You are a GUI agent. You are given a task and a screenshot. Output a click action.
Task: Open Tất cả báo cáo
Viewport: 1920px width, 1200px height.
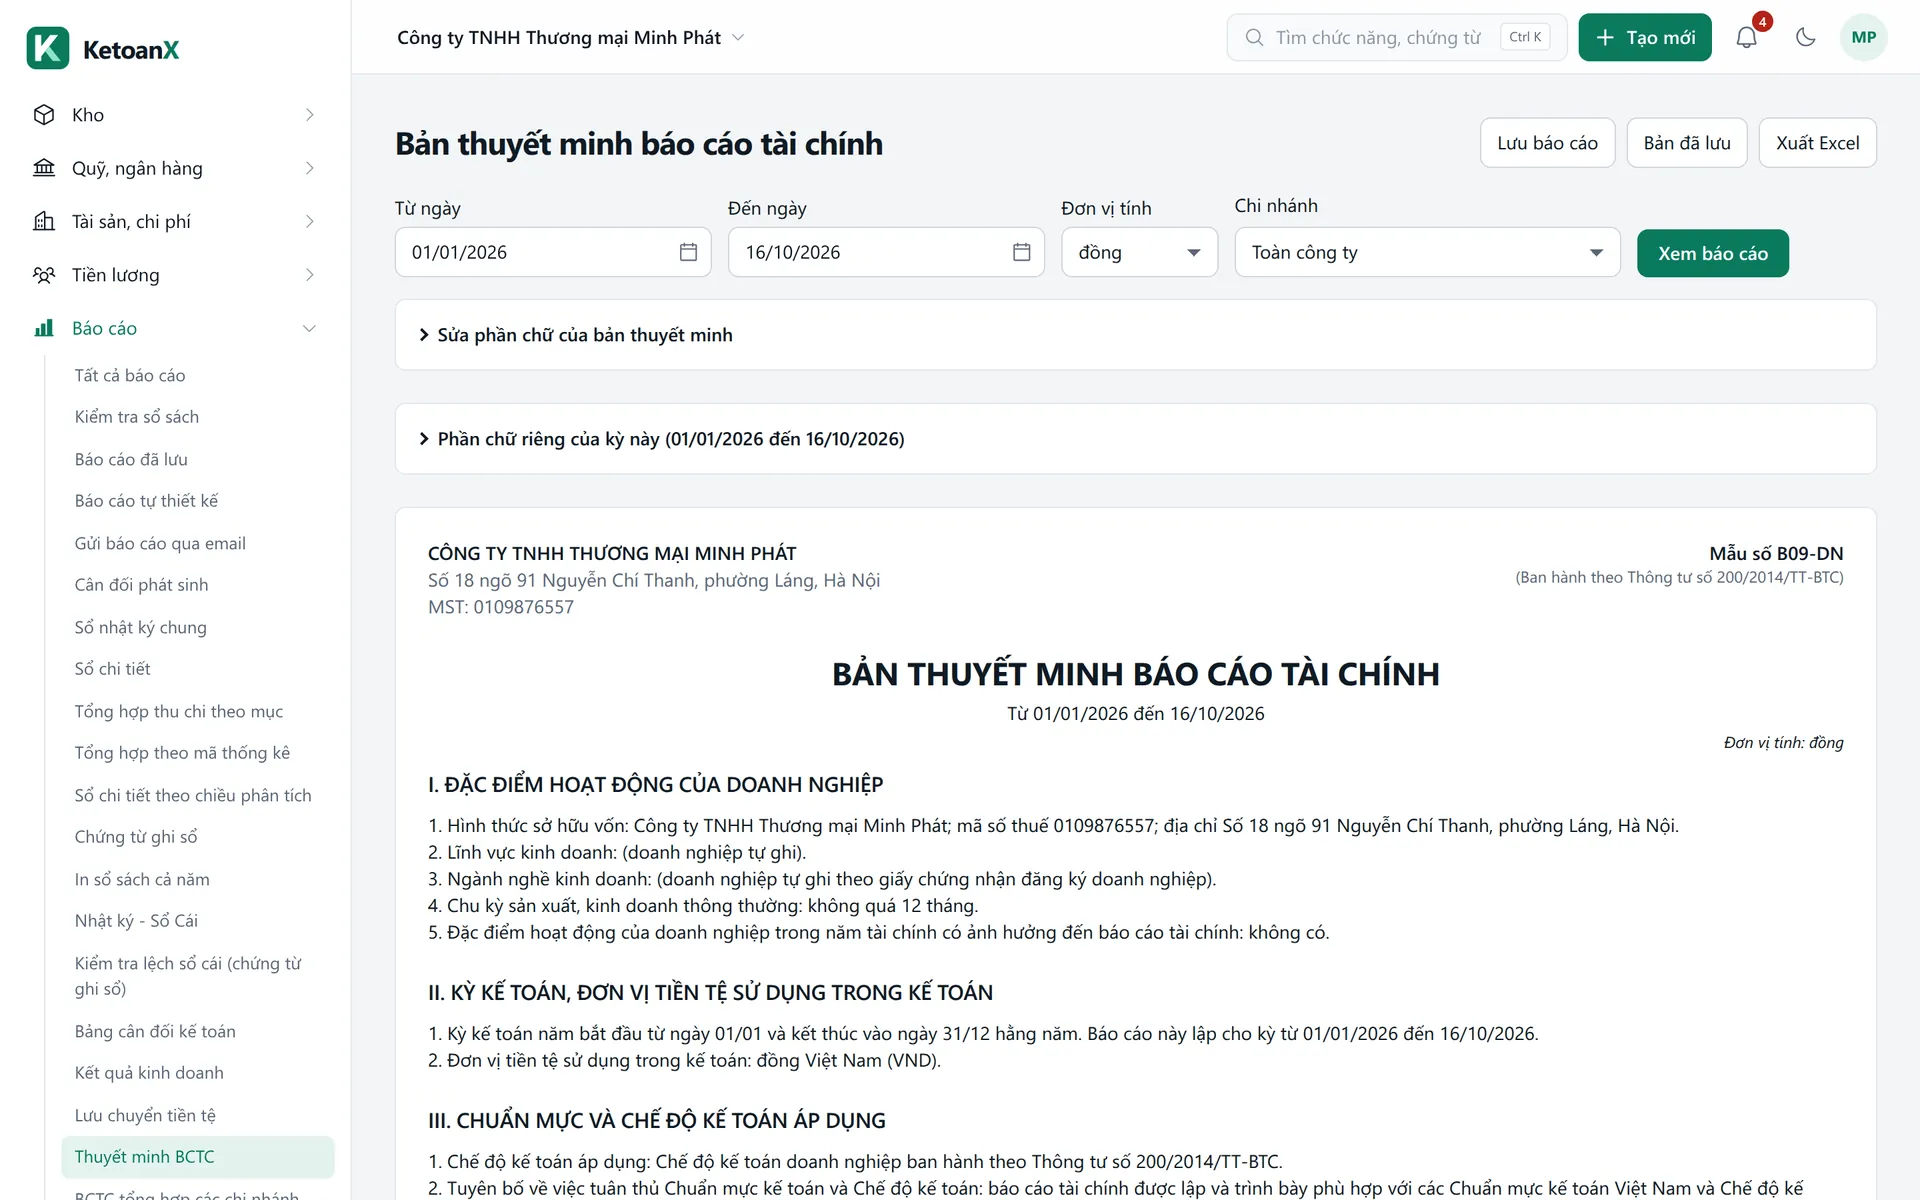click(130, 375)
